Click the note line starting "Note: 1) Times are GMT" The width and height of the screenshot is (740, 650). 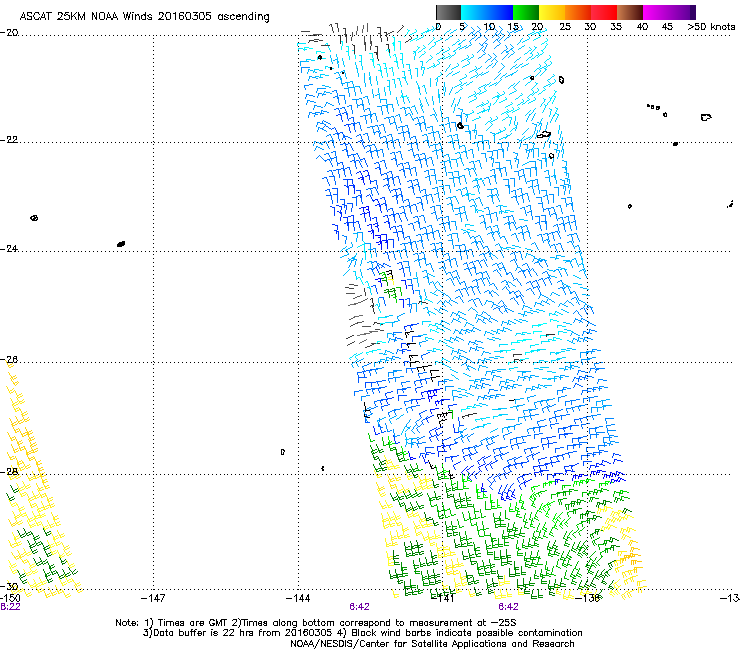(x=316, y=623)
